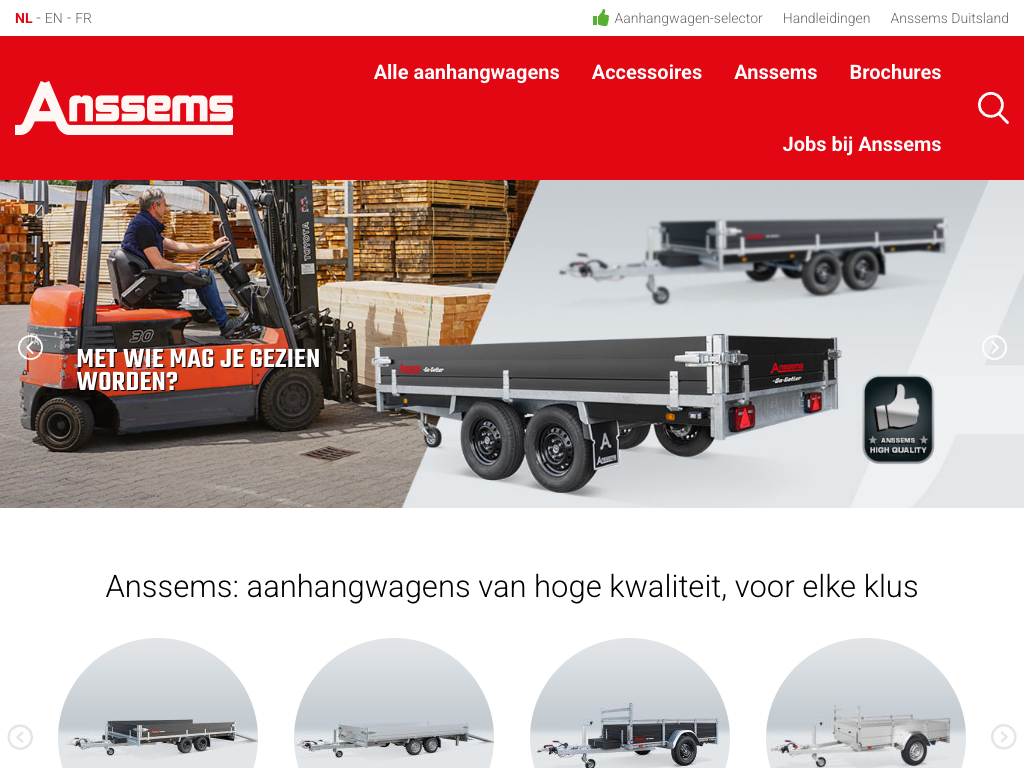Open Jobs bij Anssems page

(861, 144)
